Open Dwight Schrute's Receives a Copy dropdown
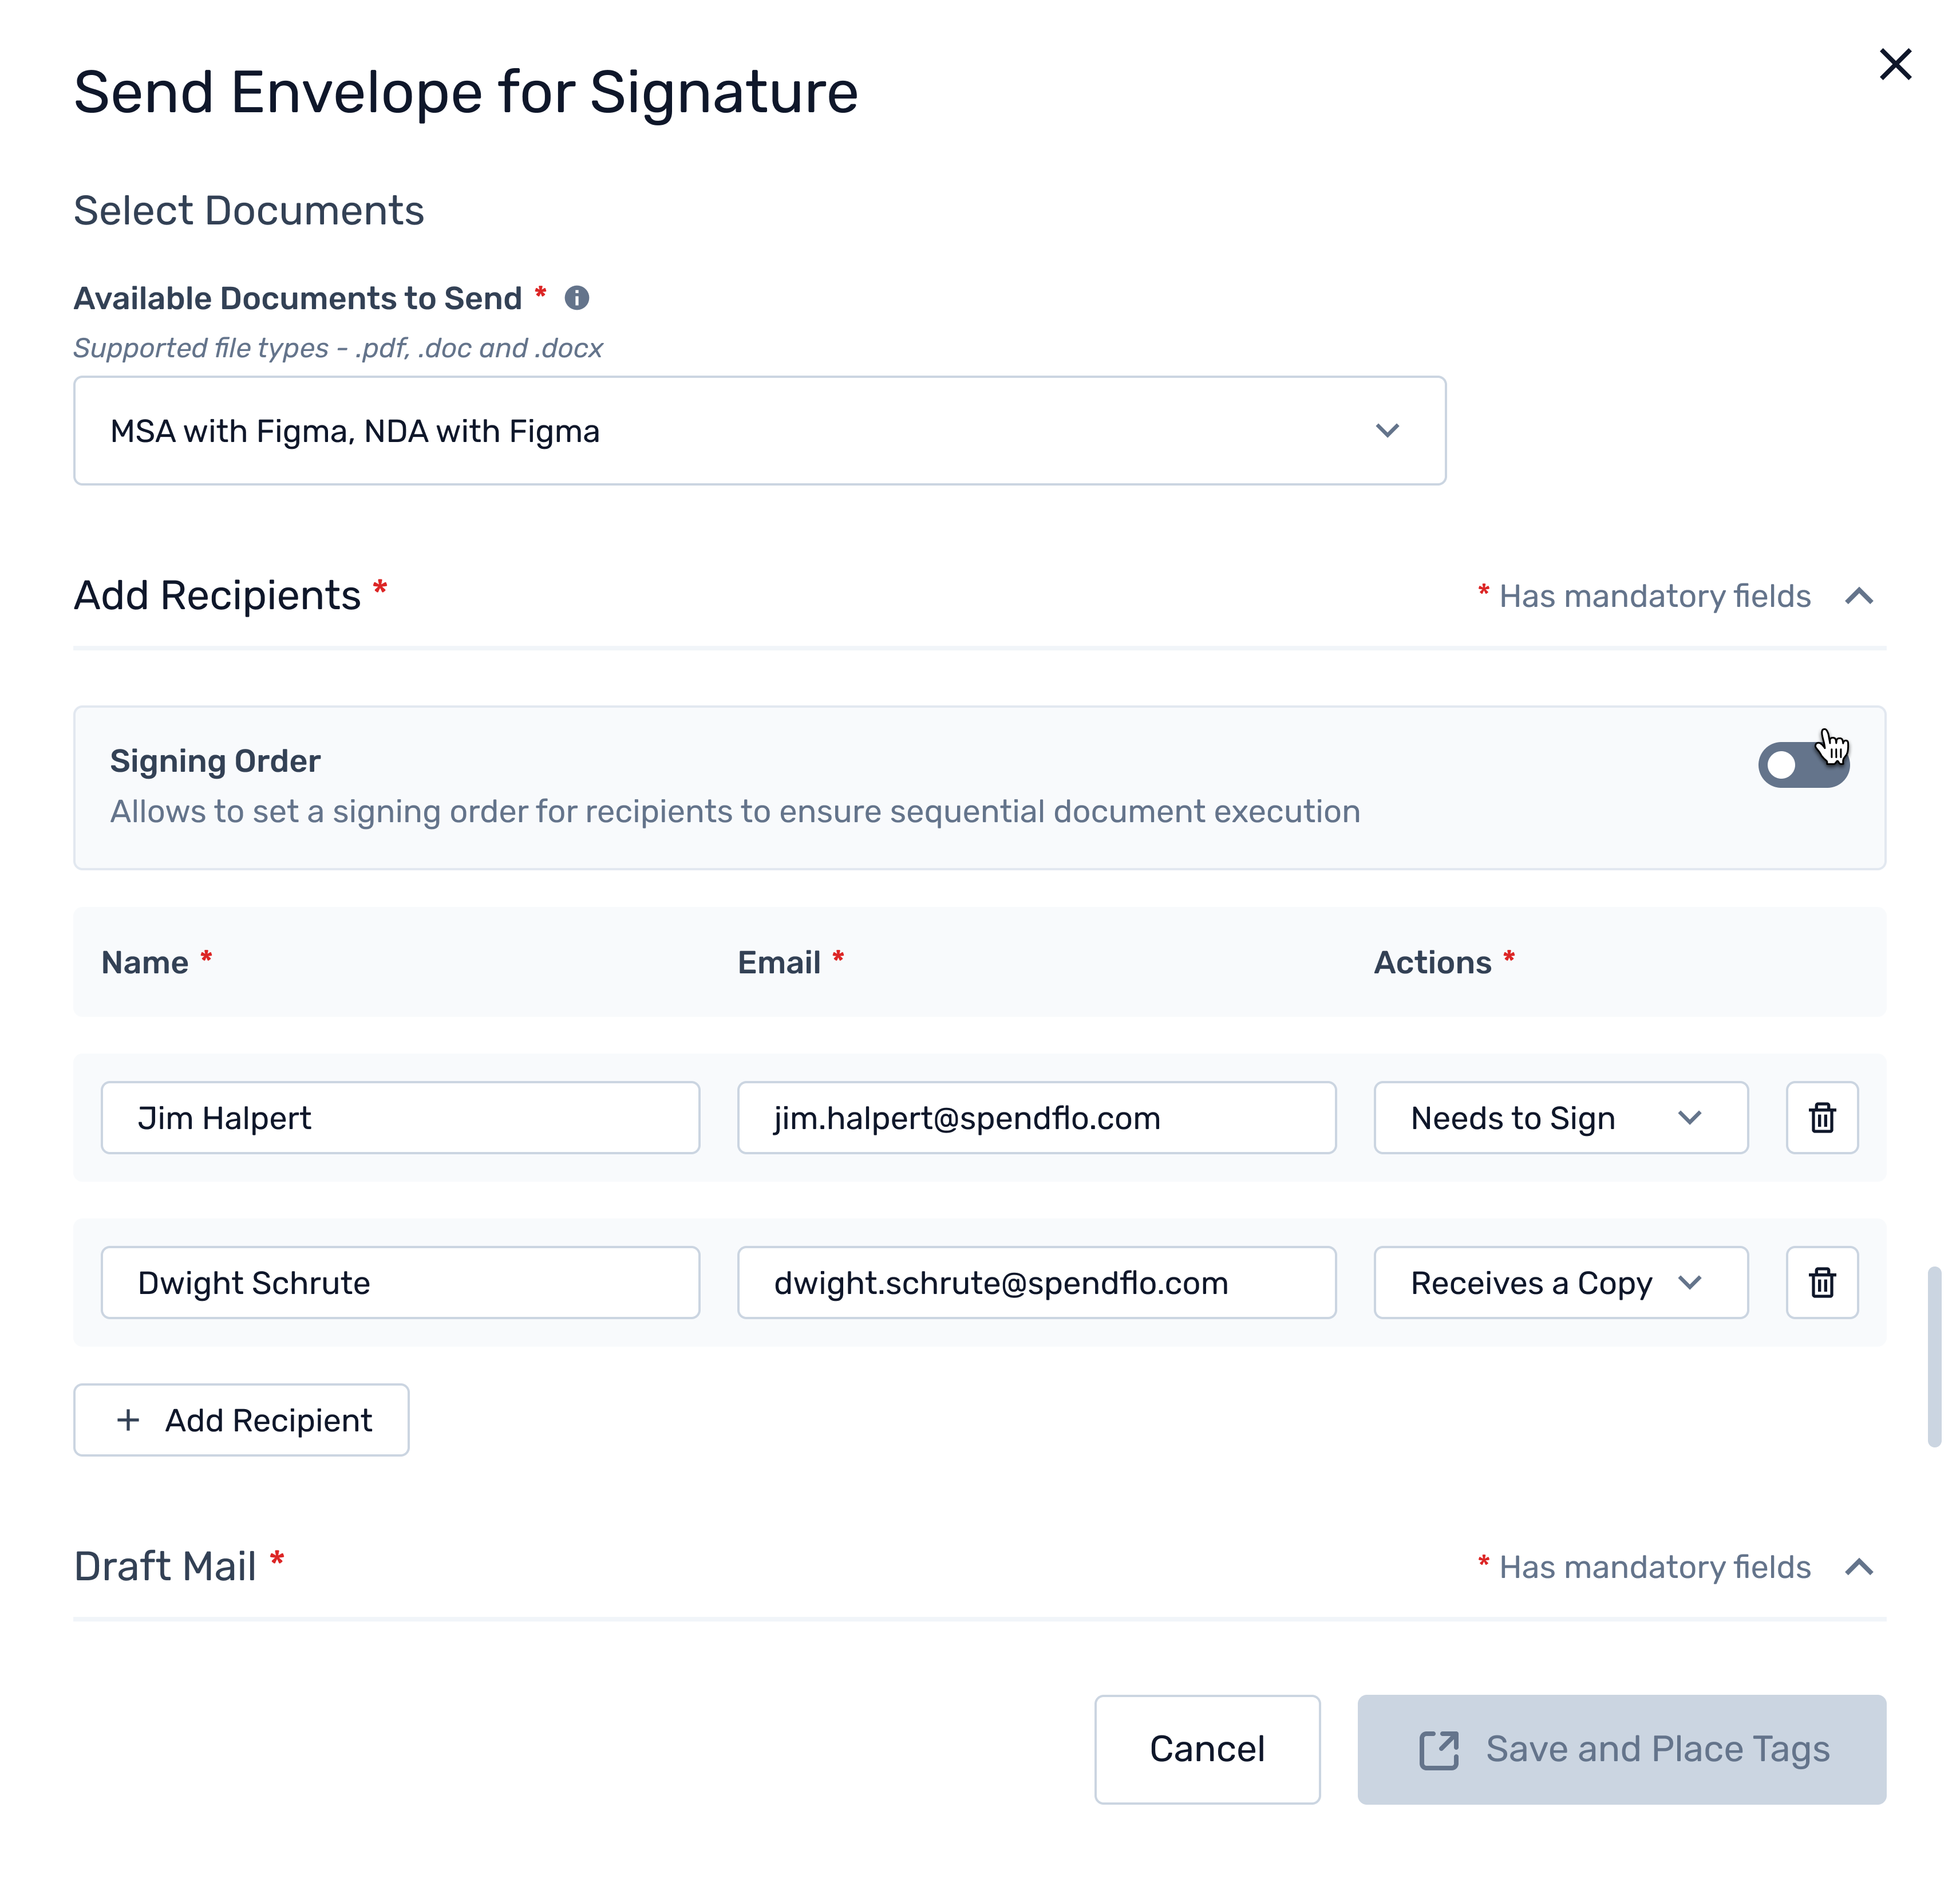Viewport: 1960px width, 1878px height. (x=1560, y=1283)
